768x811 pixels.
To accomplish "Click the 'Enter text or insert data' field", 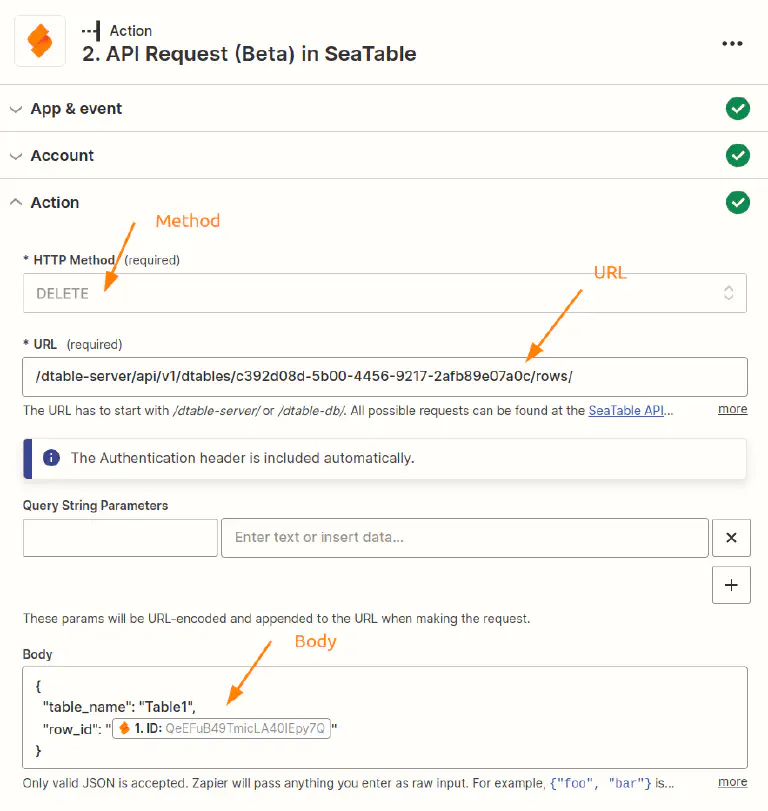I will 465,538.
